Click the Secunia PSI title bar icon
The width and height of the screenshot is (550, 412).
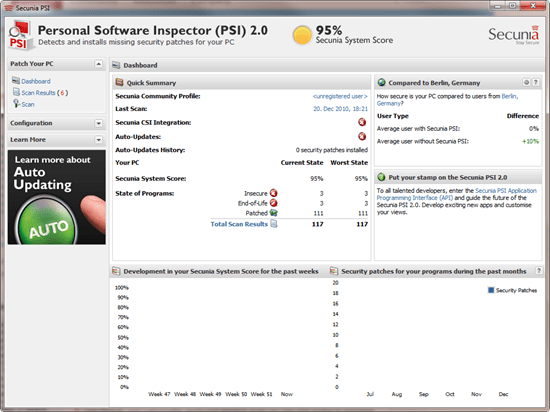pos(9,8)
